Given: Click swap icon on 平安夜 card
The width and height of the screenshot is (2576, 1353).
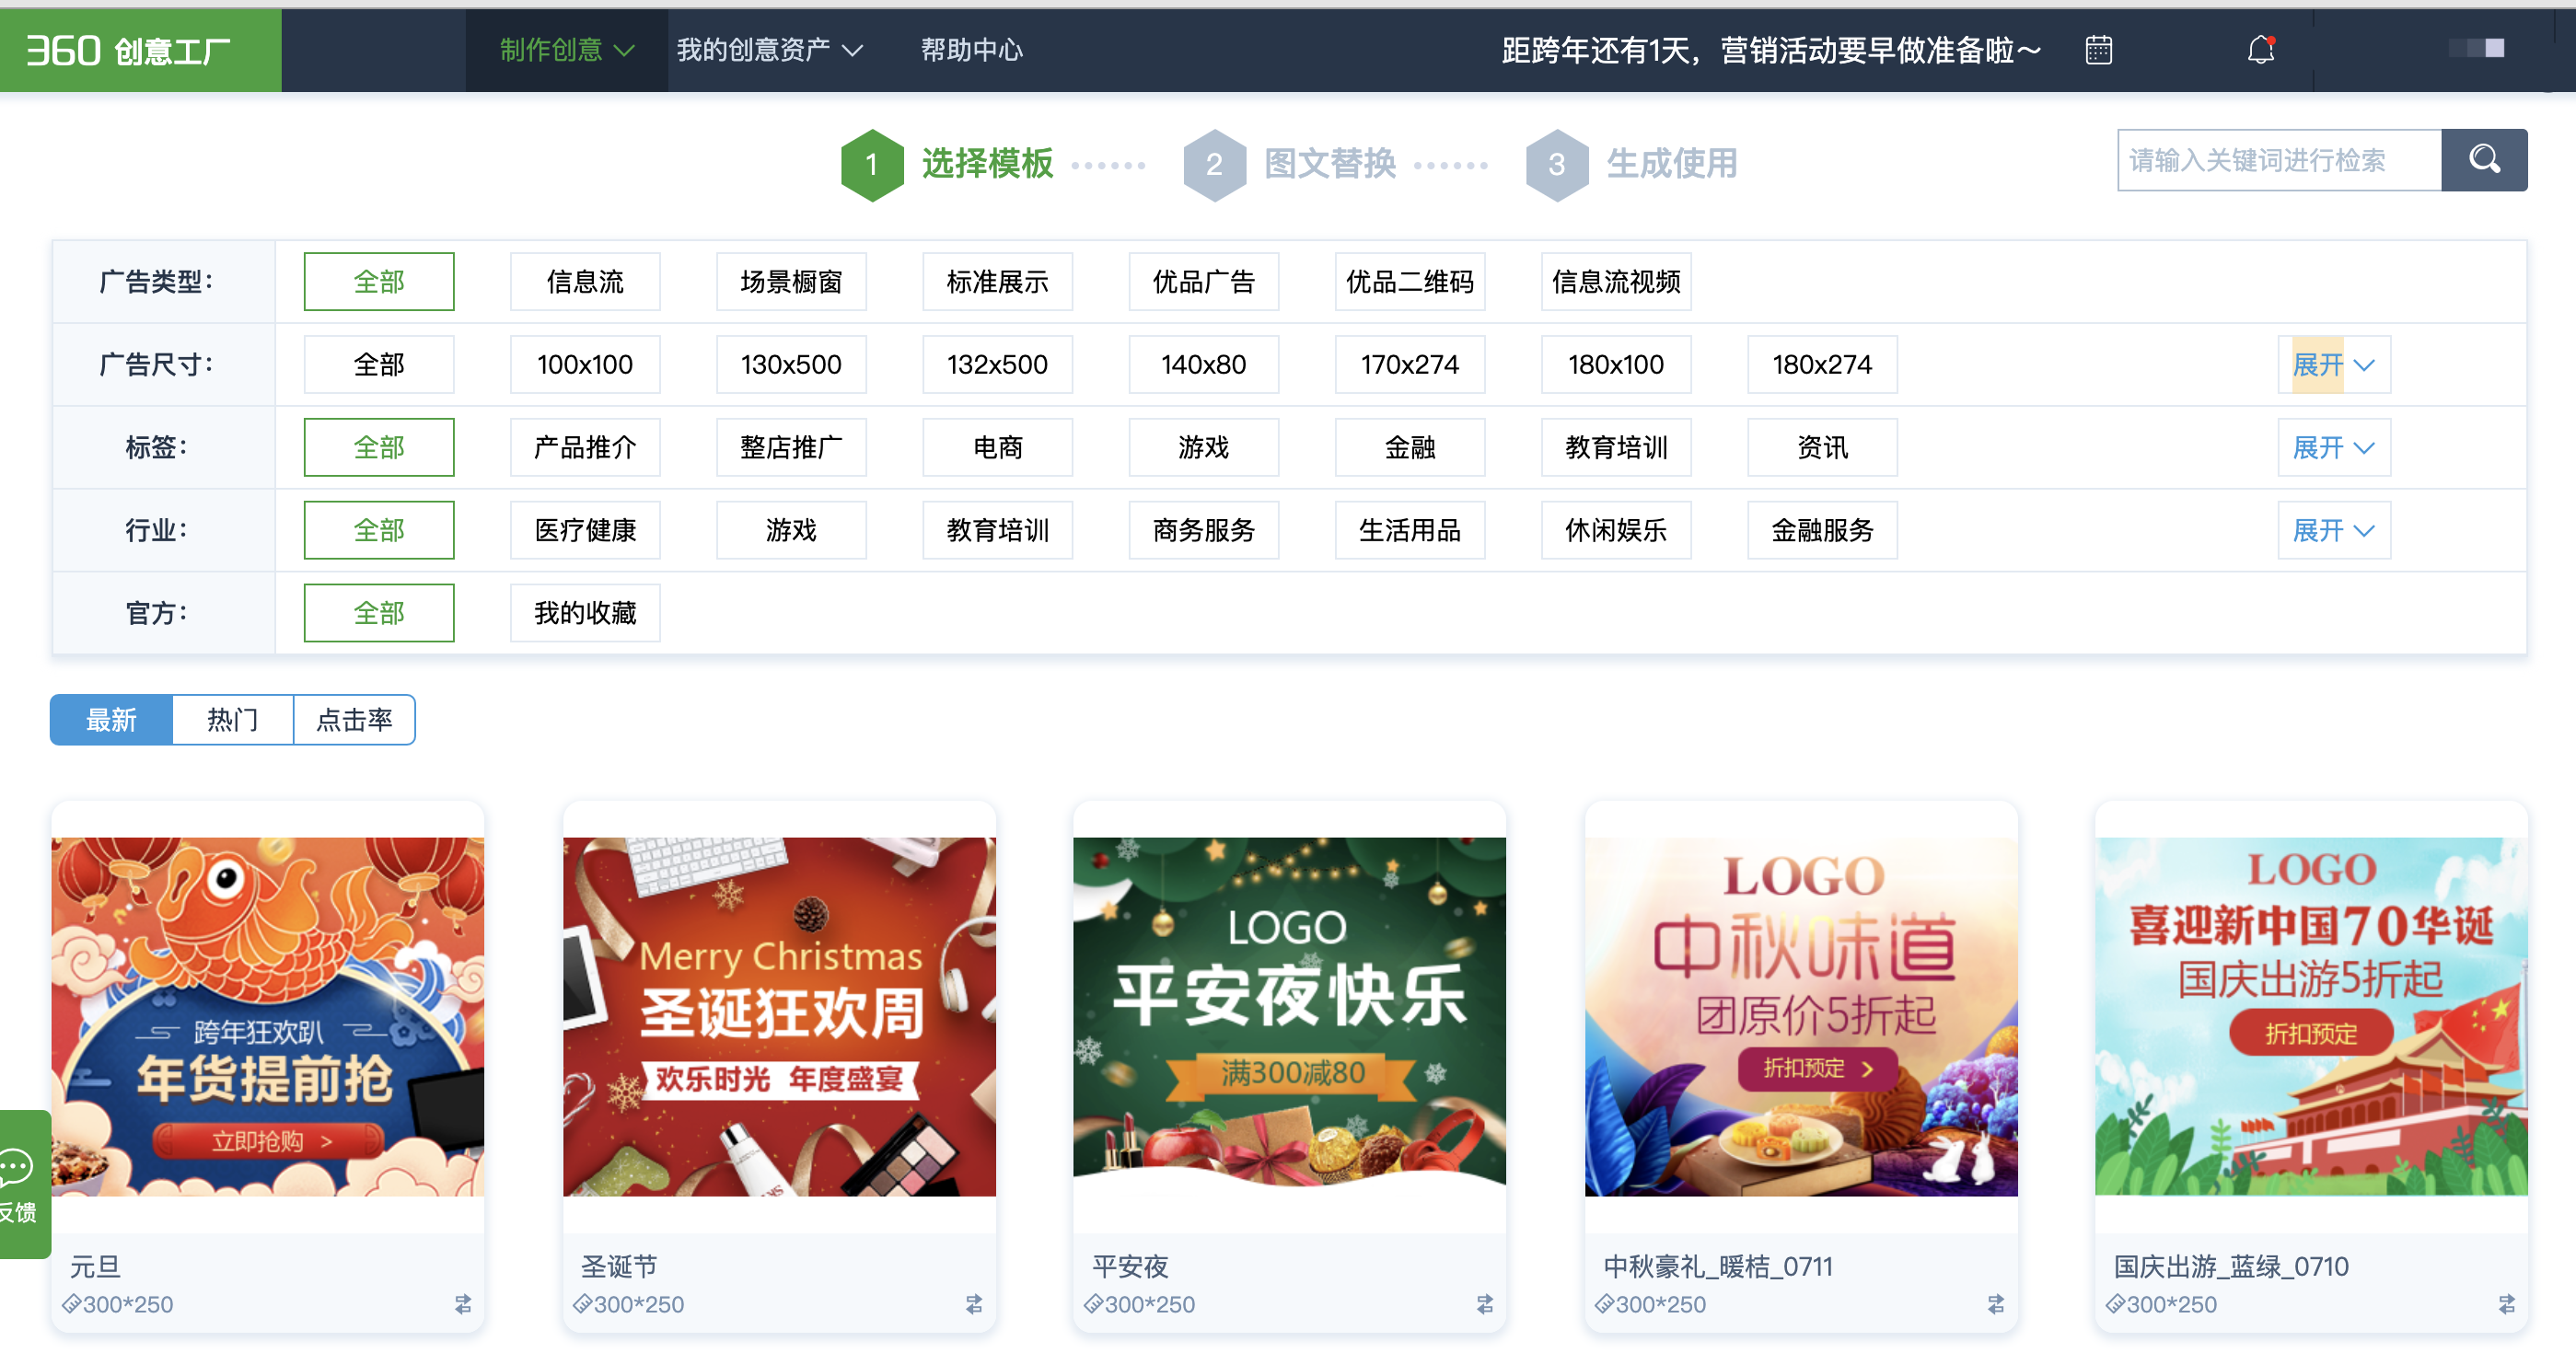Looking at the screenshot, I should (1485, 1304).
